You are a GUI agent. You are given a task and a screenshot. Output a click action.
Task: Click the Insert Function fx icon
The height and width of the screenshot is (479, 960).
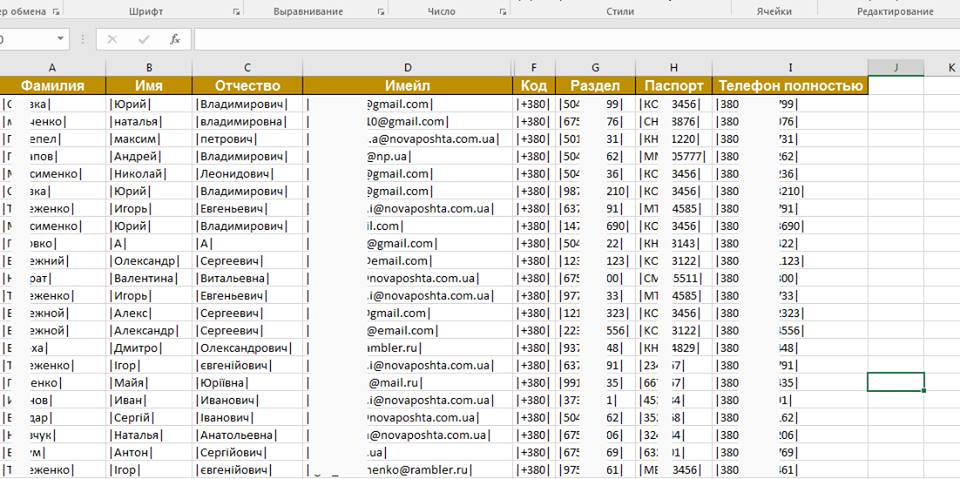[175, 39]
